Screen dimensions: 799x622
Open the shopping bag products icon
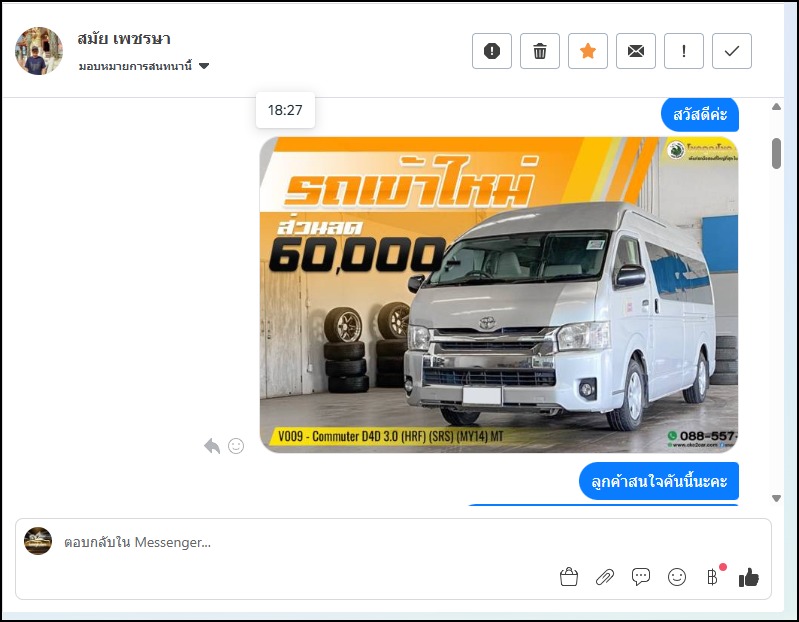[569, 577]
